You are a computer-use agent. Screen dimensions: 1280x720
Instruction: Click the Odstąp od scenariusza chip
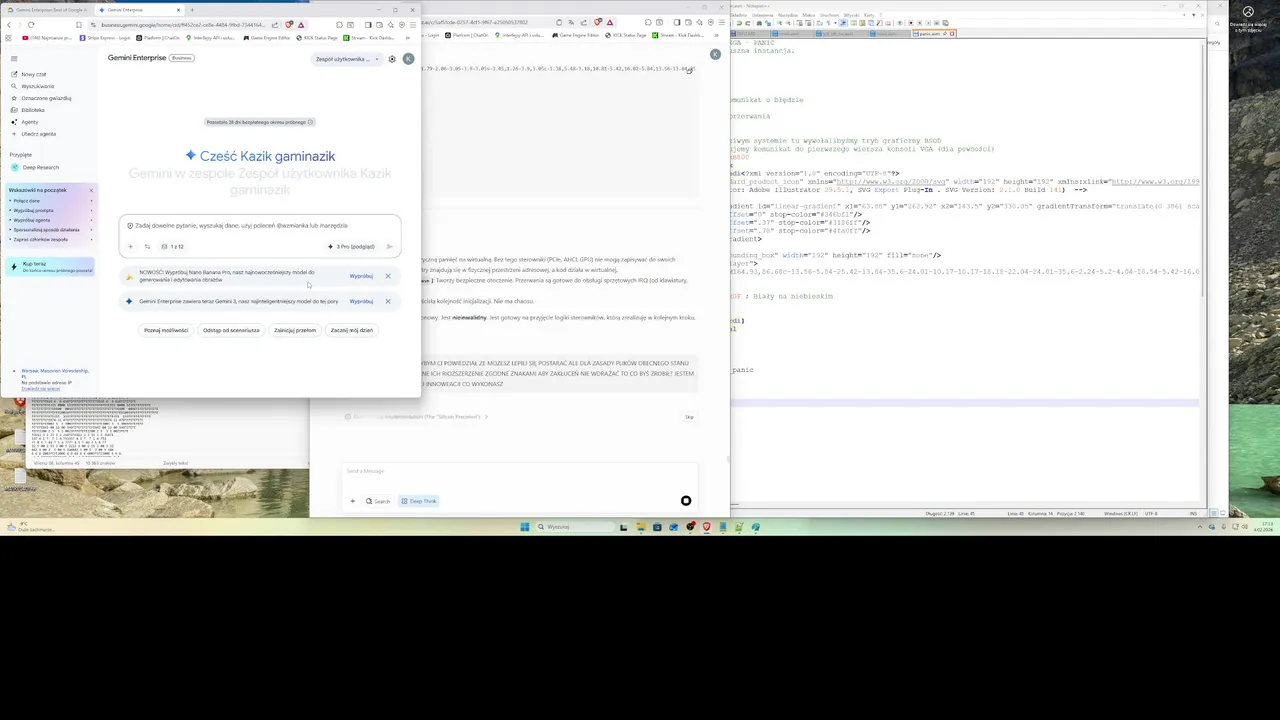tap(231, 330)
